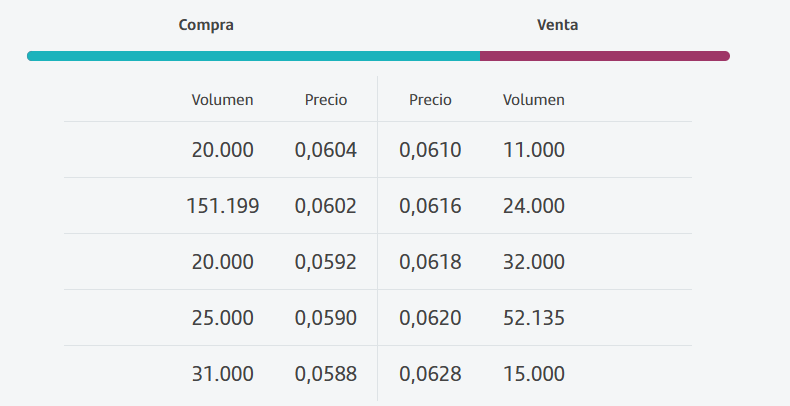The height and width of the screenshot is (406, 790).
Task: Click the teal Compra portion of bar
Action: pos(253,56)
